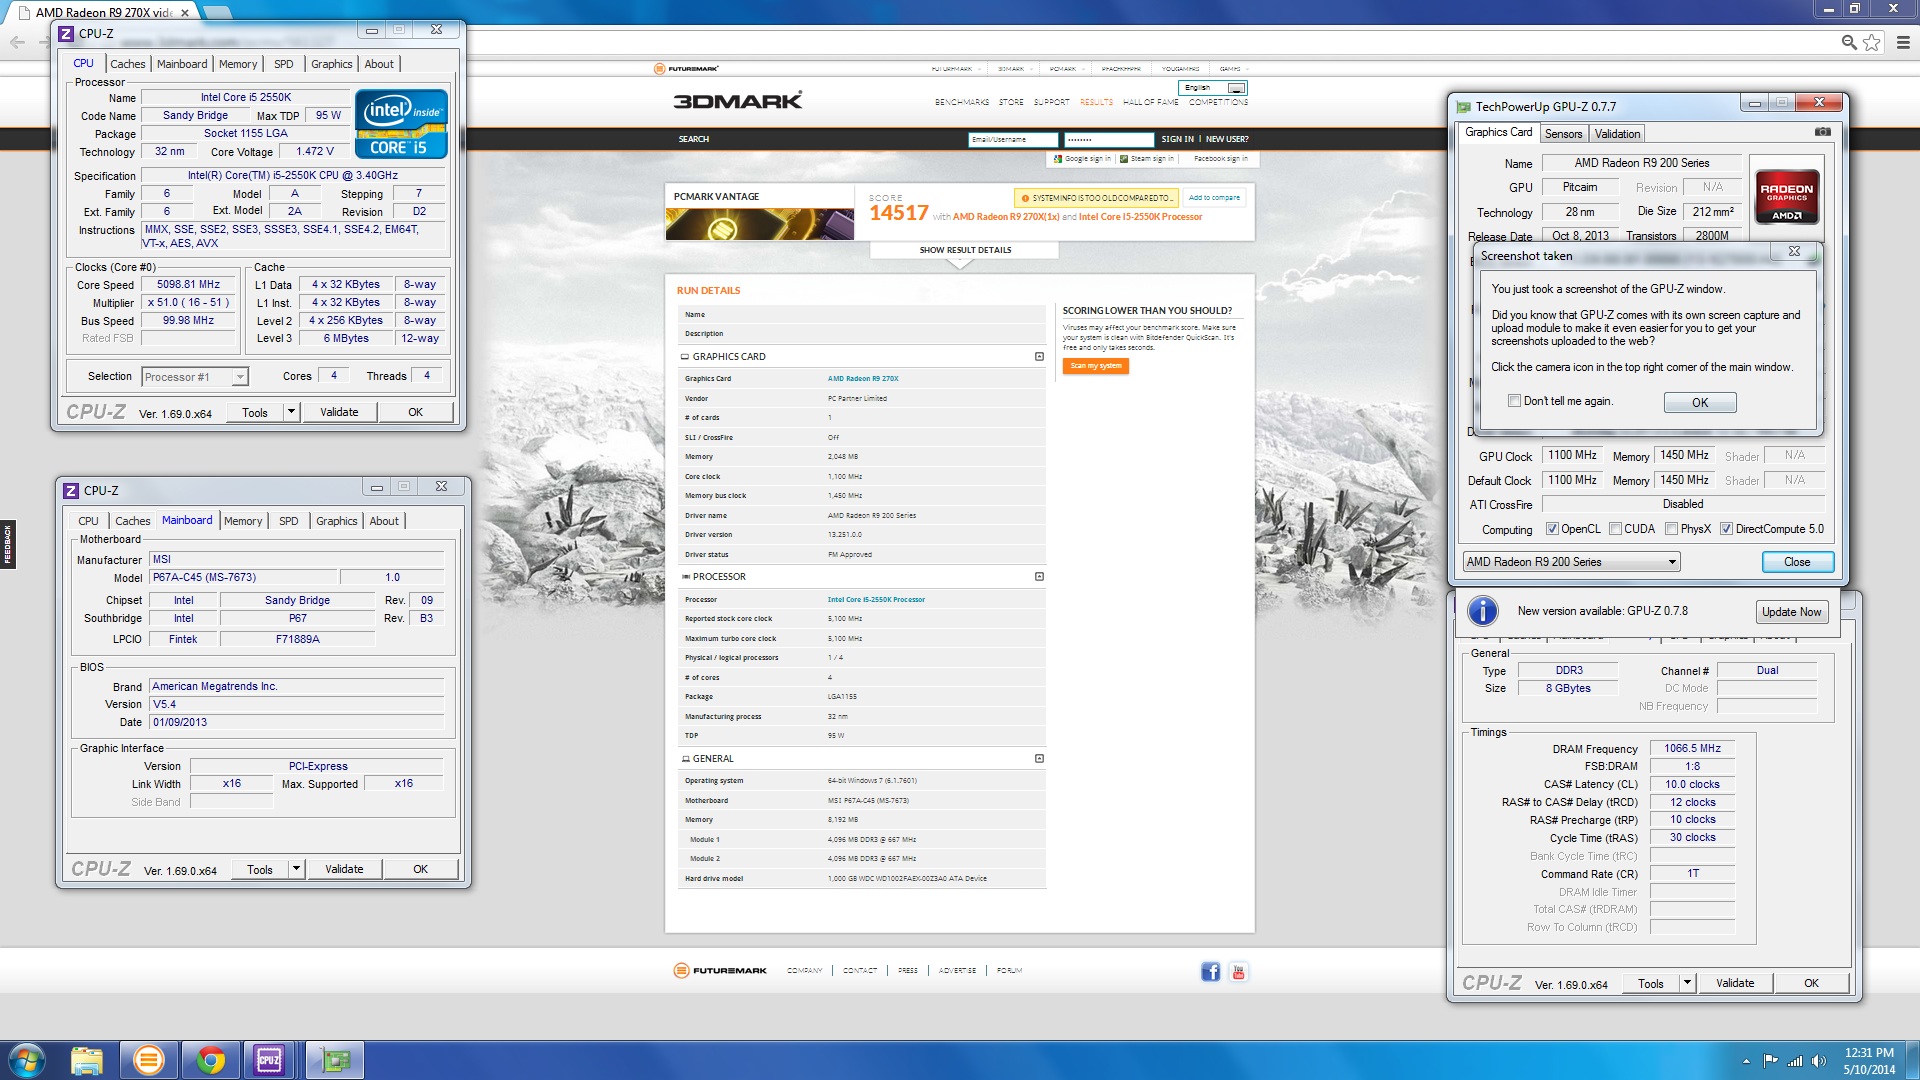This screenshot has height=1080, width=1920.
Task: Close the Screenshot taken dialog with X
Action: click(x=1794, y=252)
